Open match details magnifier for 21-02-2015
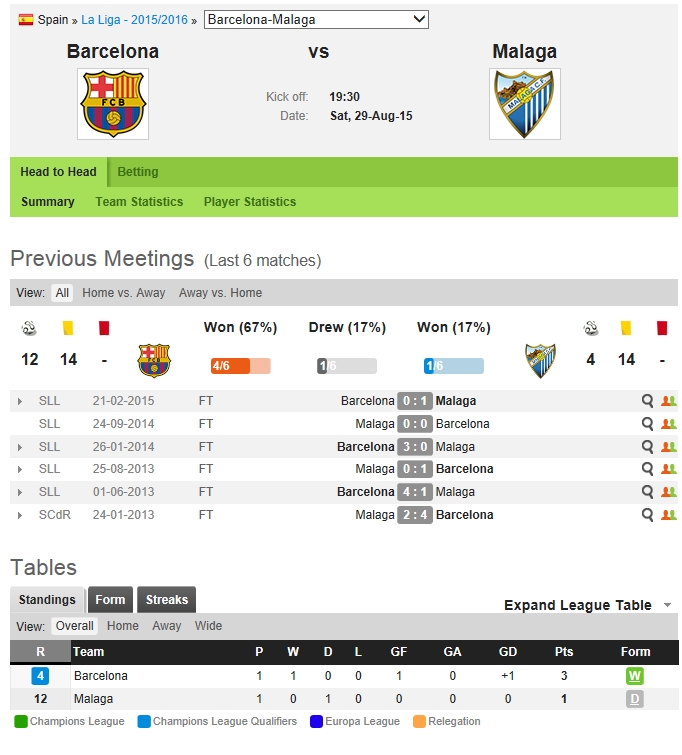The image size is (682, 755). click(x=648, y=401)
